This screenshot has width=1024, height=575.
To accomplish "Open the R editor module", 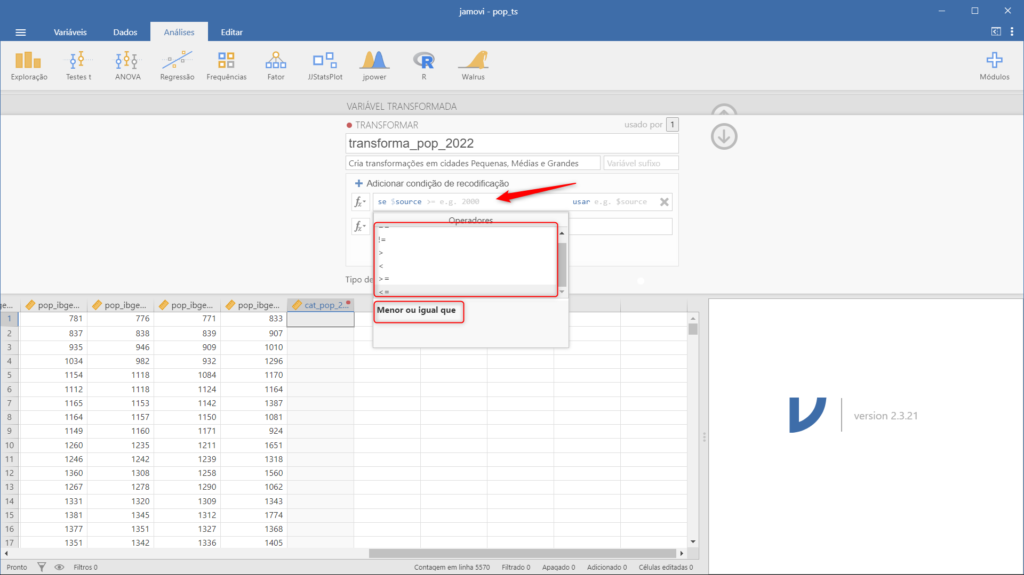I will click(x=424, y=66).
